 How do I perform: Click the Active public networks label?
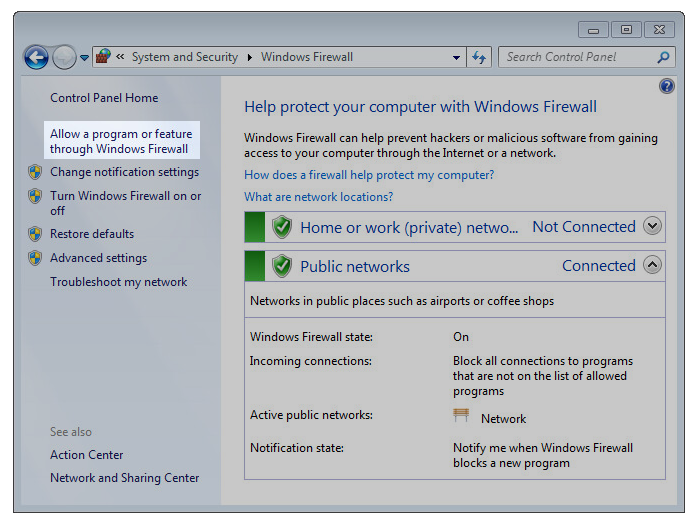tap(311, 415)
